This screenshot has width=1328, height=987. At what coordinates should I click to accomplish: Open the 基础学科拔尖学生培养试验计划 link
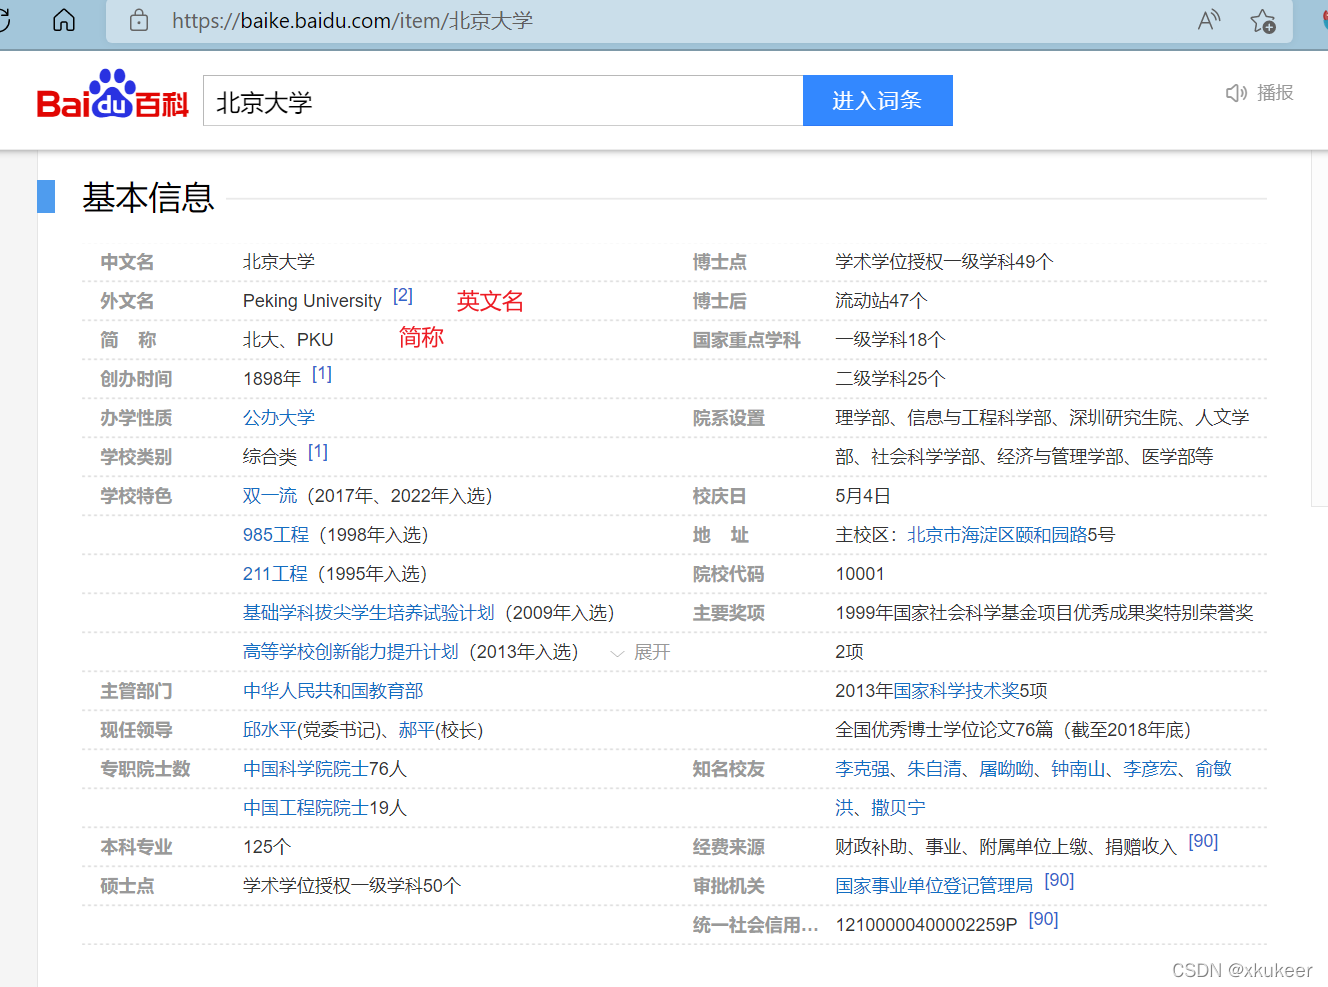click(369, 613)
